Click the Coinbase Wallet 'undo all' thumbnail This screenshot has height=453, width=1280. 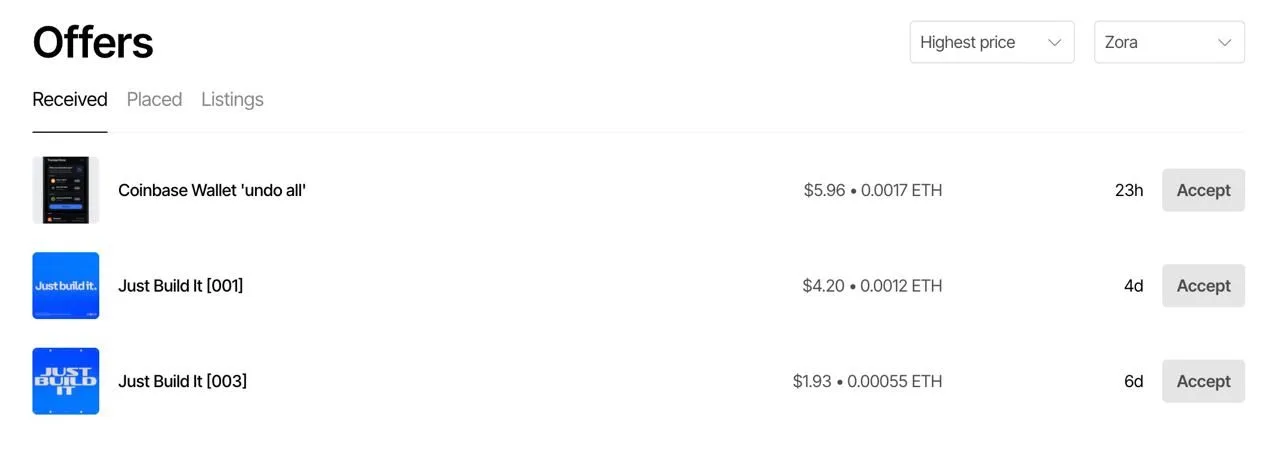pyautogui.click(x=66, y=190)
